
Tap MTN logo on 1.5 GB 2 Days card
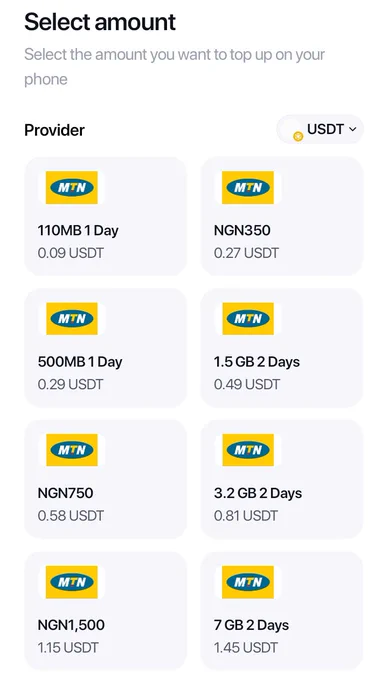[248, 319]
